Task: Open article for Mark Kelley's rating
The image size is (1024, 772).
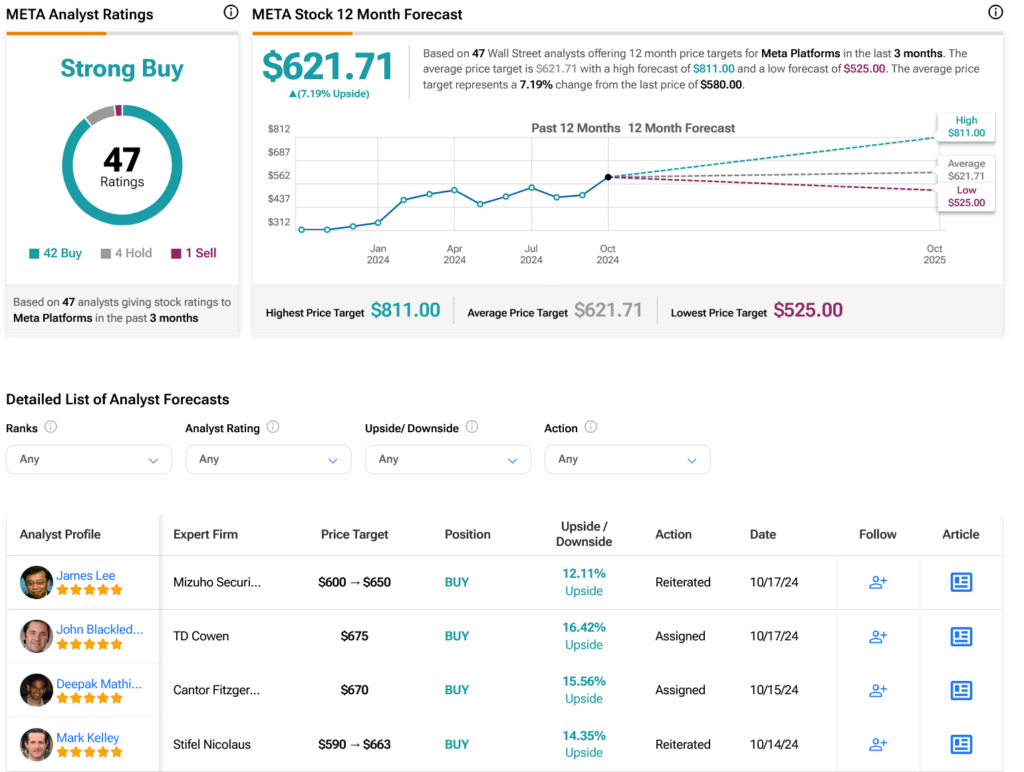Action: click(x=961, y=744)
